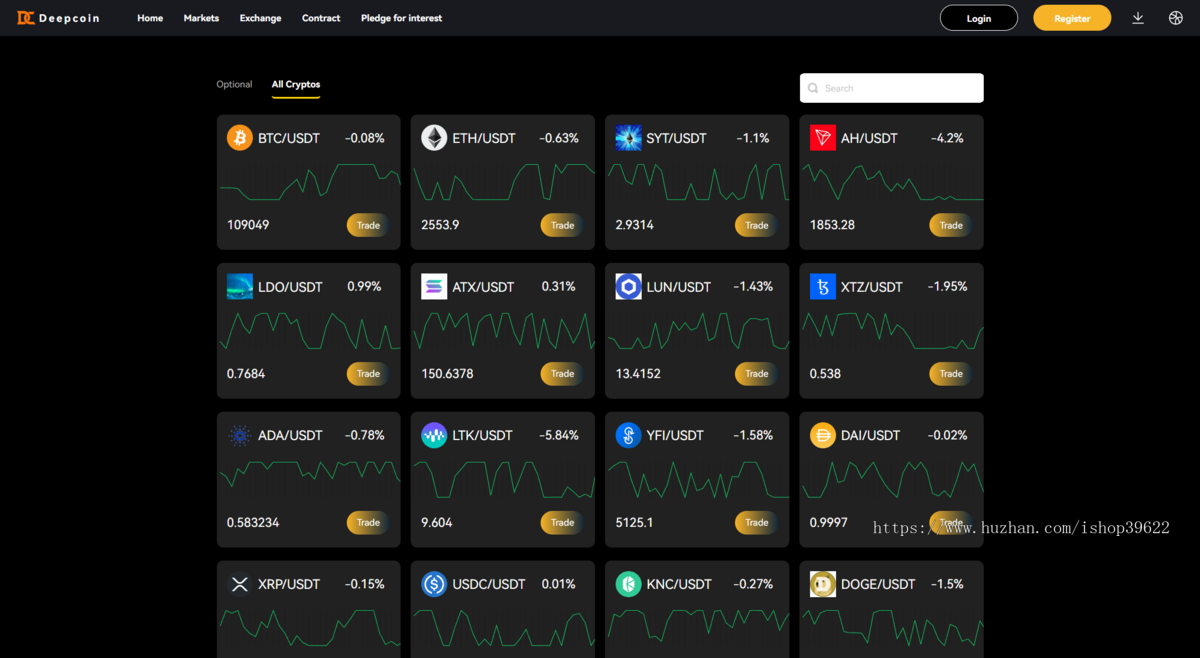This screenshot has width=1200, height=658.
Task: Click the 109049 BTC price value
Action: tap(248, 225)
